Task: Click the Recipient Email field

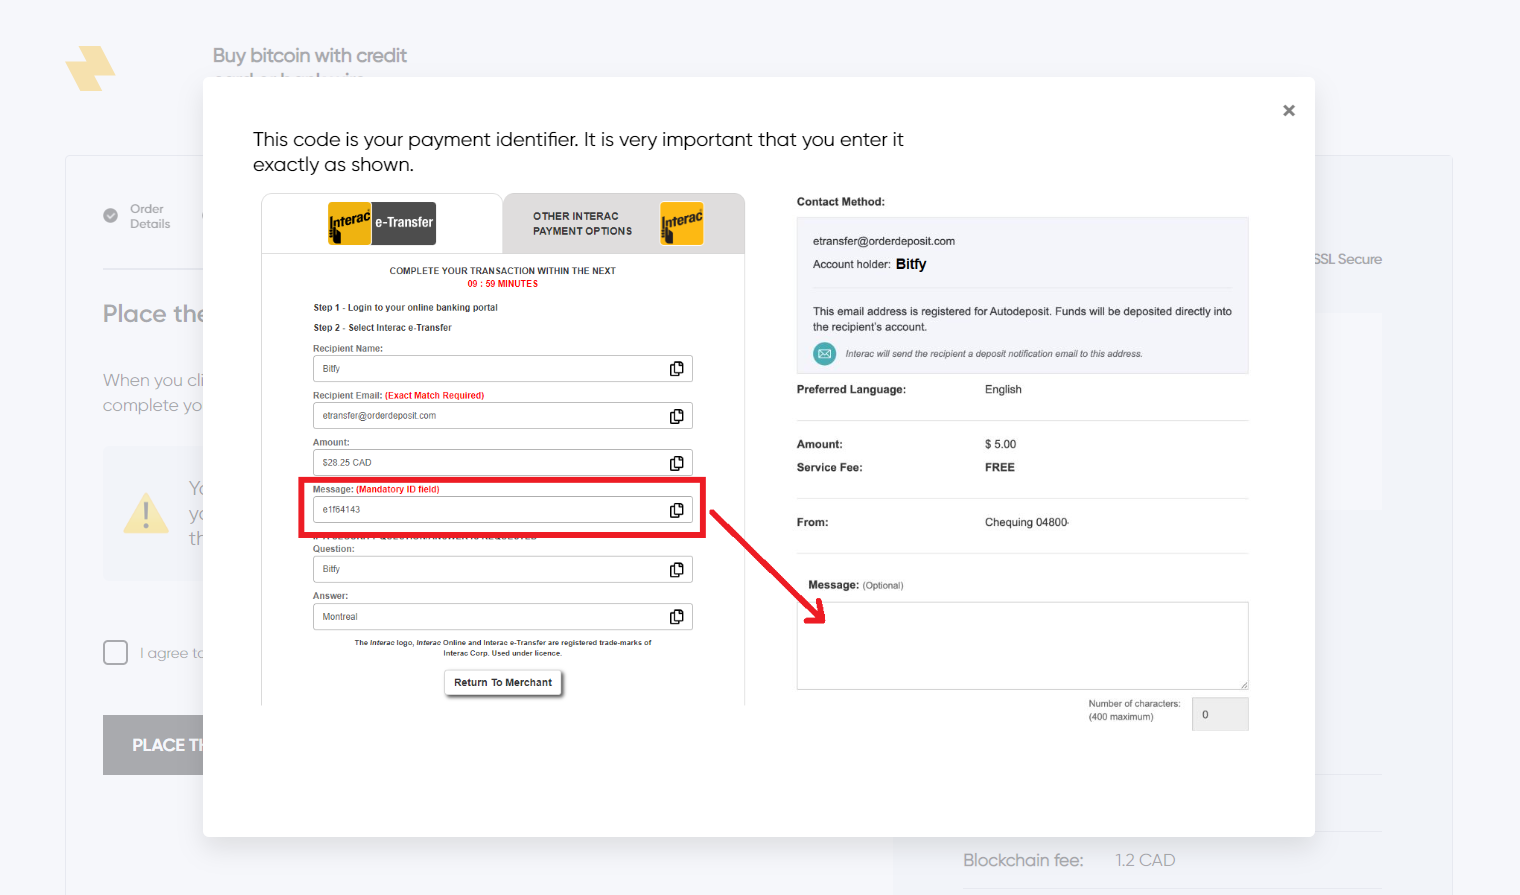Action: point(502,416)
